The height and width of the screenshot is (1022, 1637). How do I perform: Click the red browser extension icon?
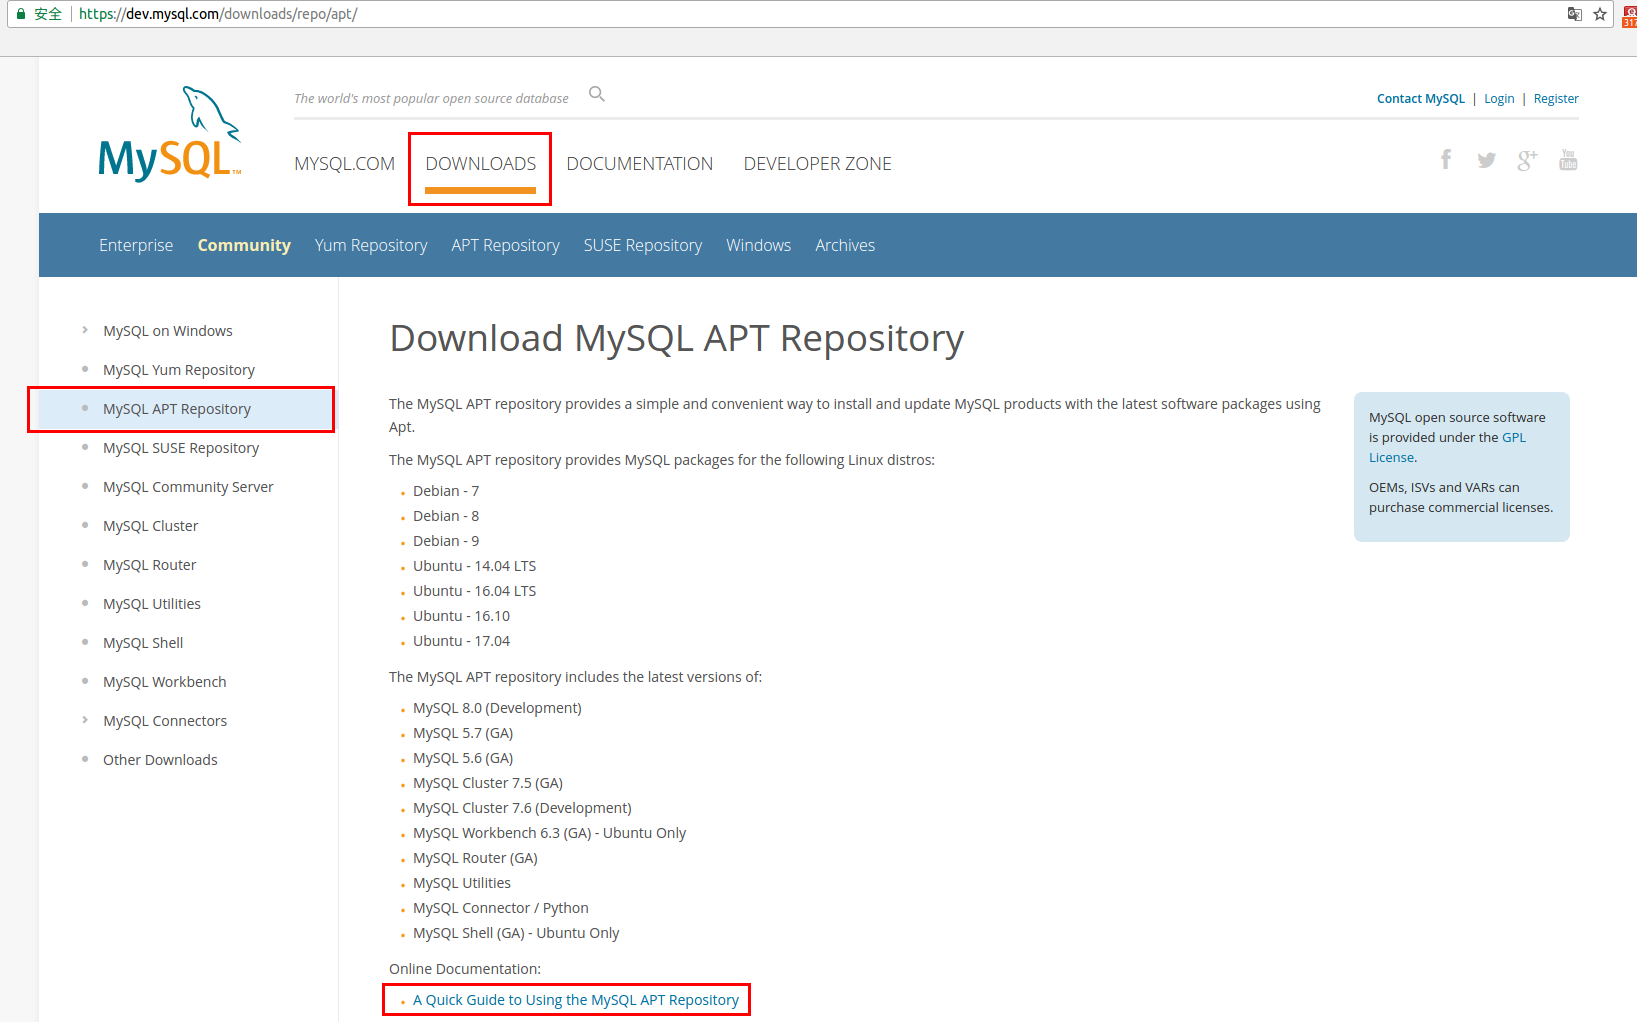pyautogui.click(x=1629, y=15)
